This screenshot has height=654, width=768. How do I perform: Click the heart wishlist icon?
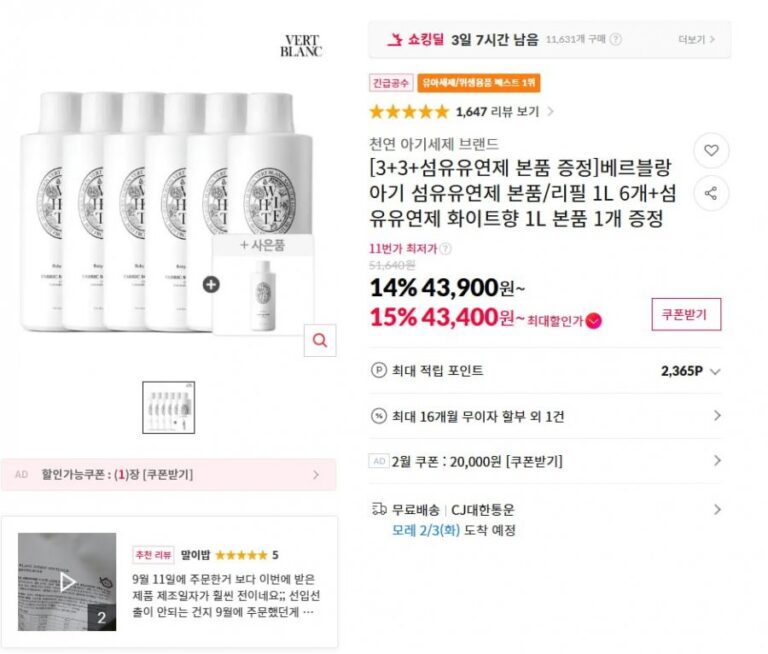[x=711, y=151]
